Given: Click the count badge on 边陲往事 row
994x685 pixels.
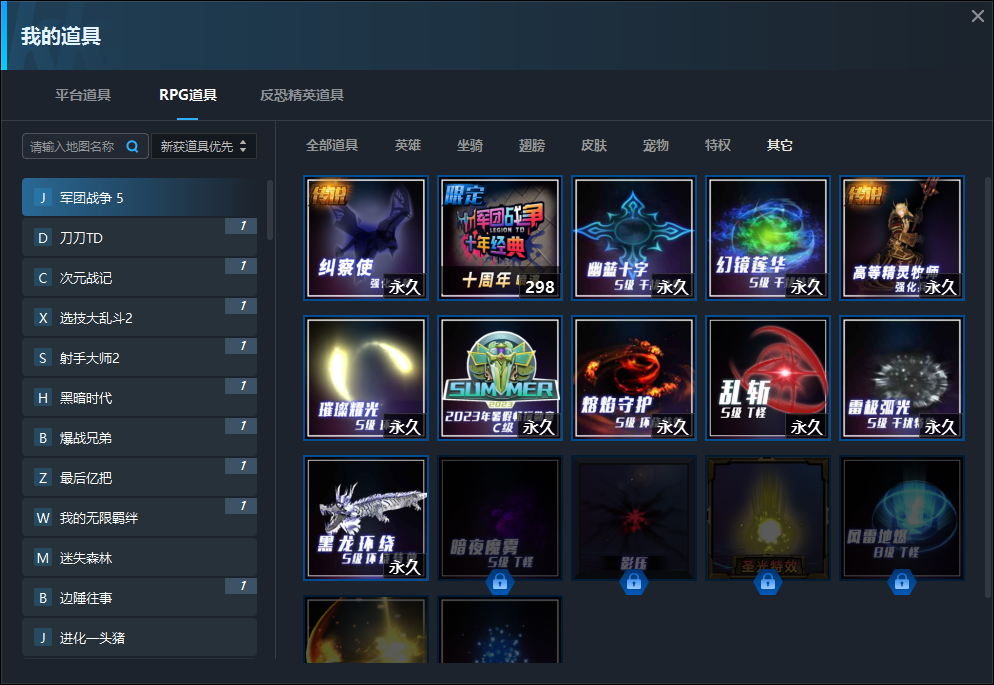Looking at the screenshot, I should click(241, 586).
